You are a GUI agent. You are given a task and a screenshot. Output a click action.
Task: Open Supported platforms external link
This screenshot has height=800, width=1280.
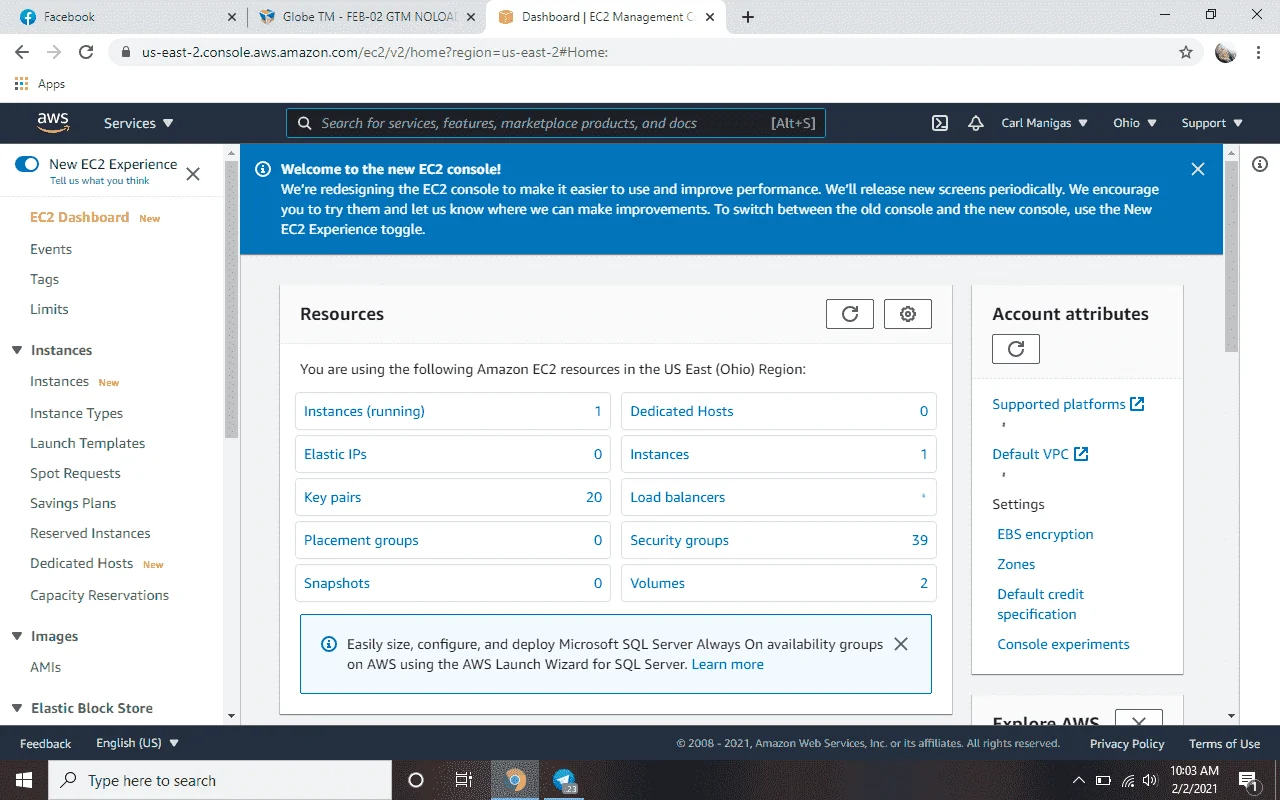1068,404
